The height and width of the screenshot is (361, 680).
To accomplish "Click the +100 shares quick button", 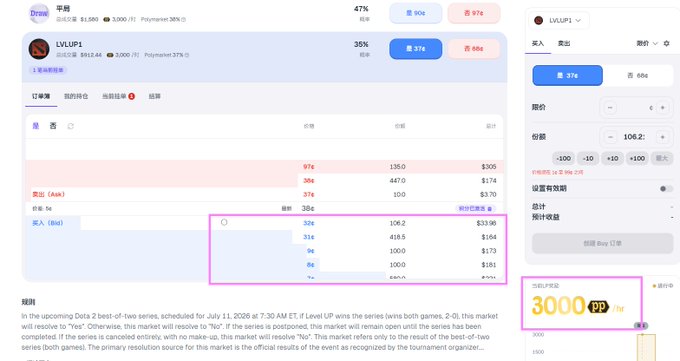I will click(637, 158).
